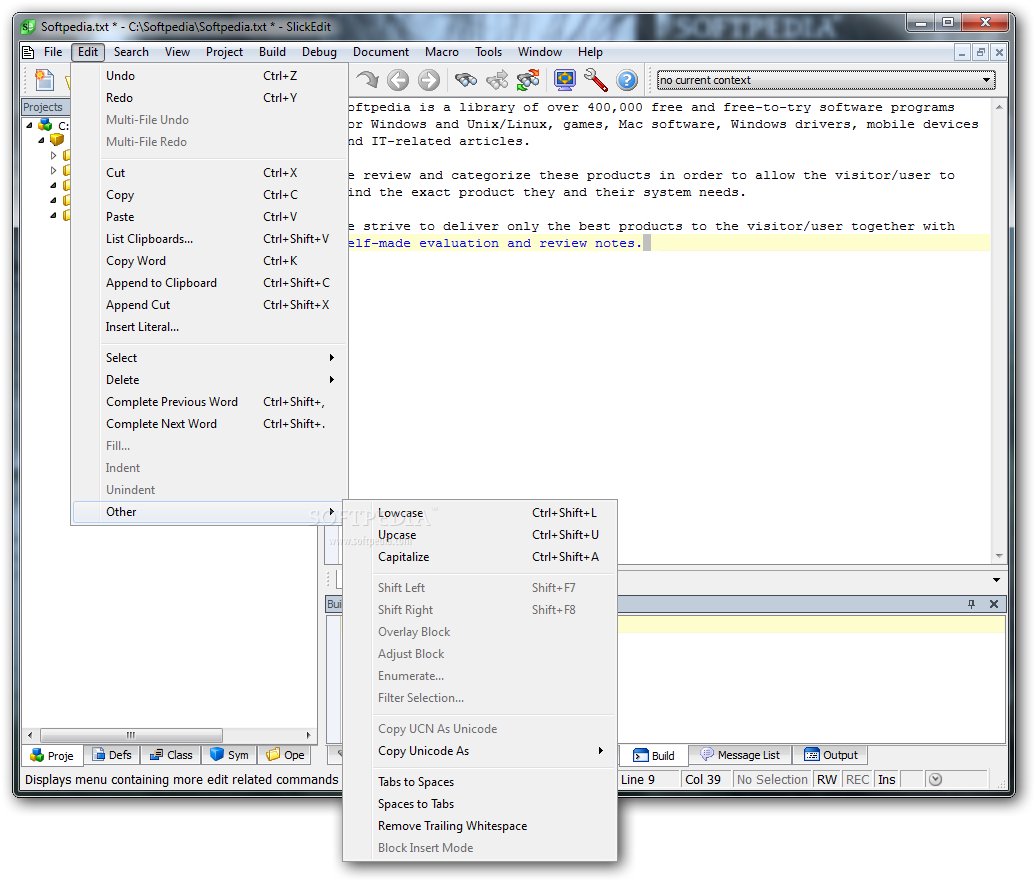
Task: Choose Redo from Edit menu
Action: pyautogui.click(x=209, y=98)
